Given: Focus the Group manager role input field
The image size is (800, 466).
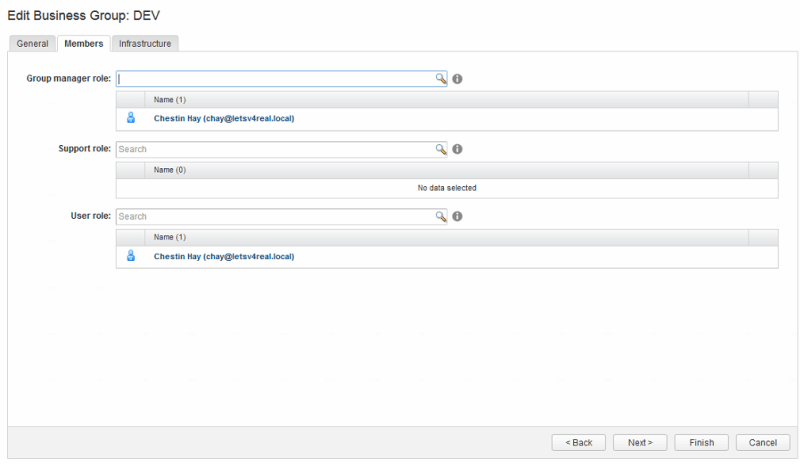Looking at the screenshot, I should 275,78.
